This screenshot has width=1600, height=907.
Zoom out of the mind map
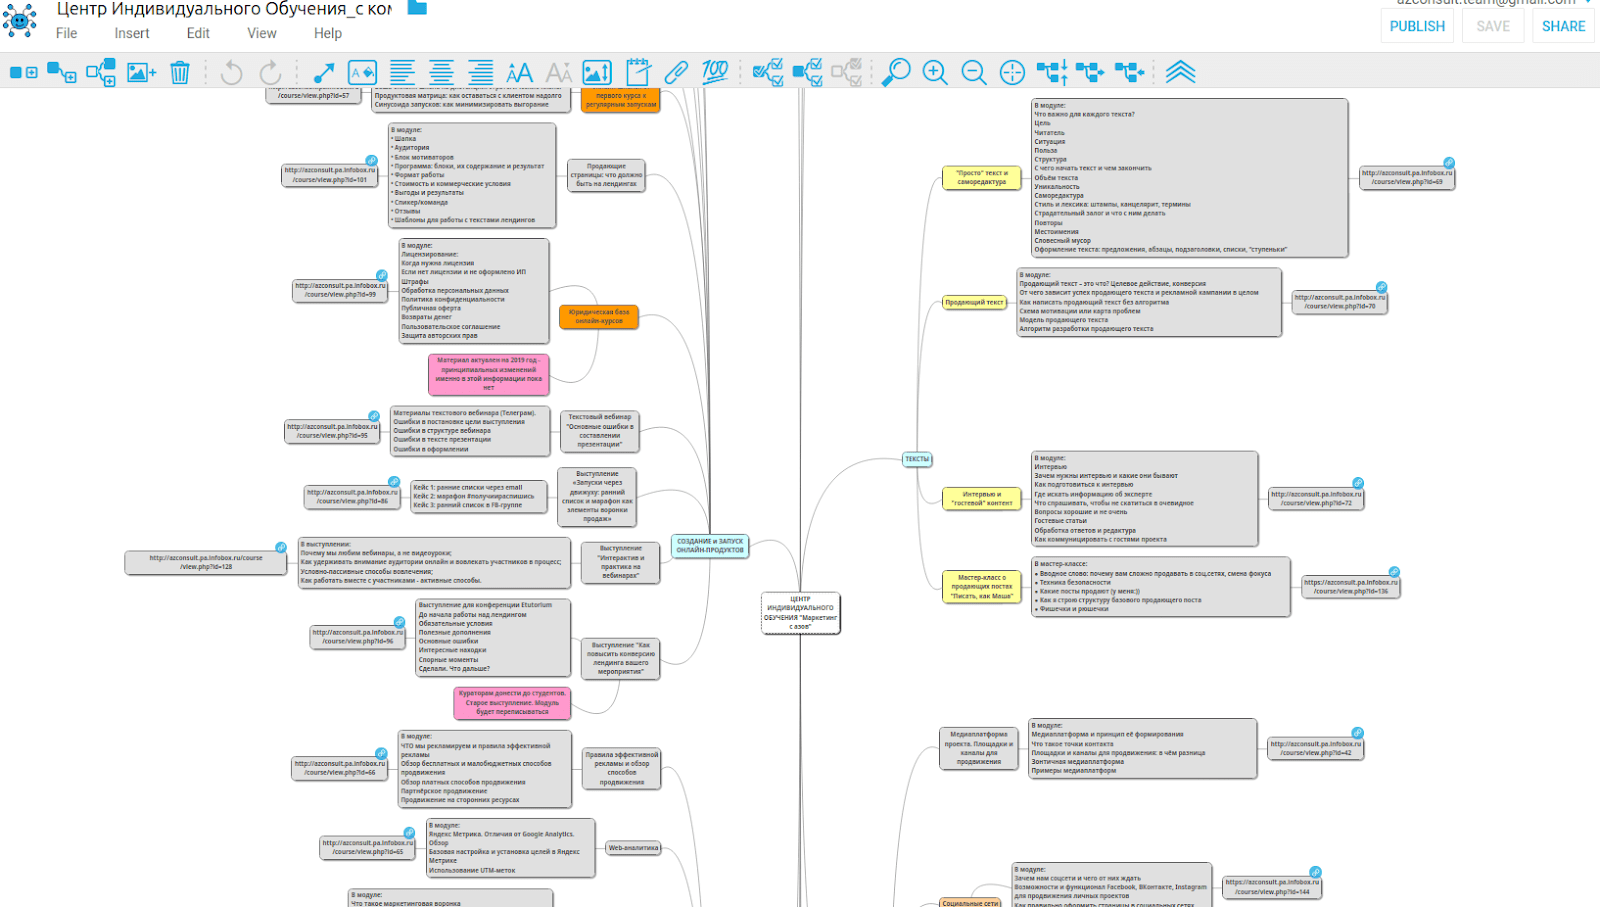(974, 73)
